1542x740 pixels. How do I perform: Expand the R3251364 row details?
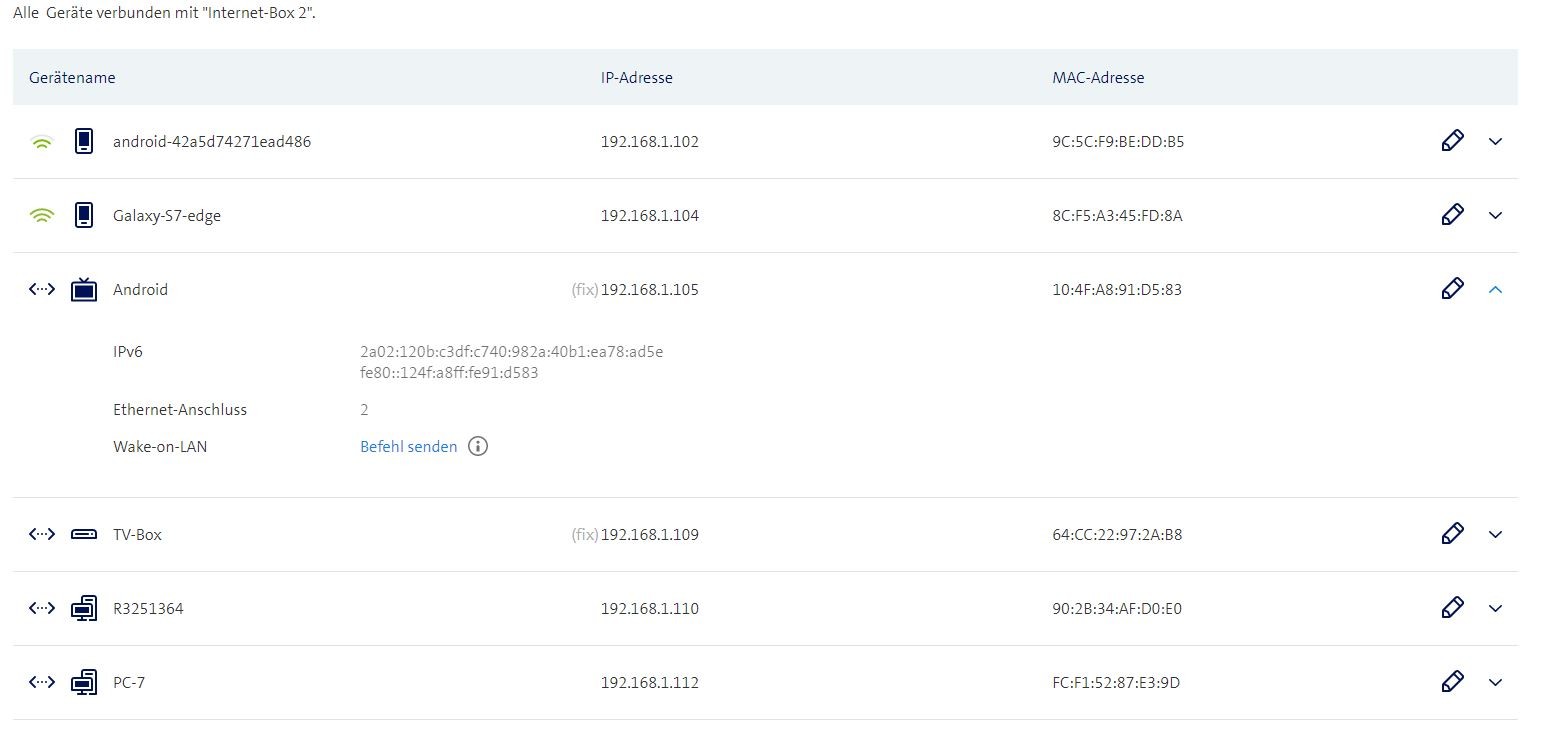pos(1495,609)
